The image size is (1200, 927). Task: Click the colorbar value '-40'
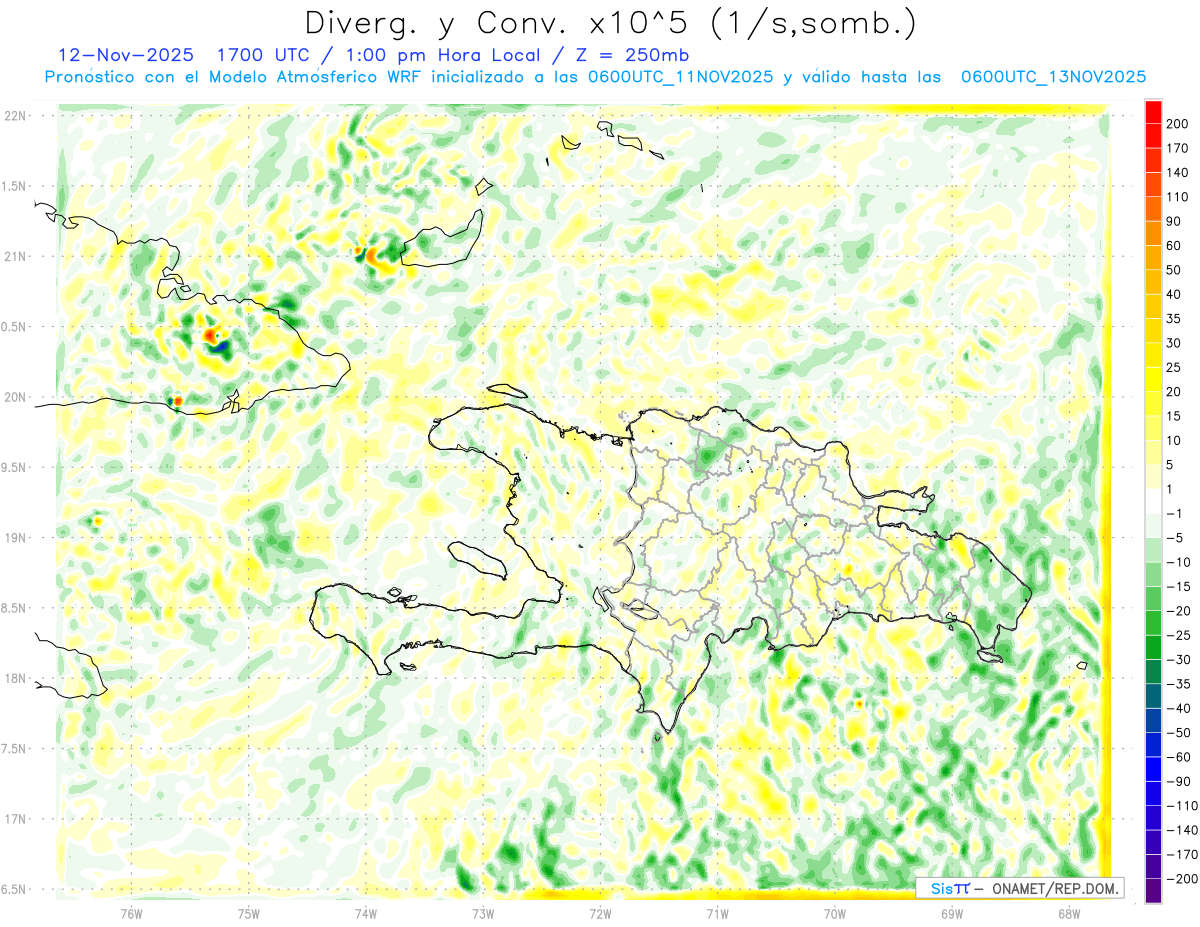[1179, 708]
